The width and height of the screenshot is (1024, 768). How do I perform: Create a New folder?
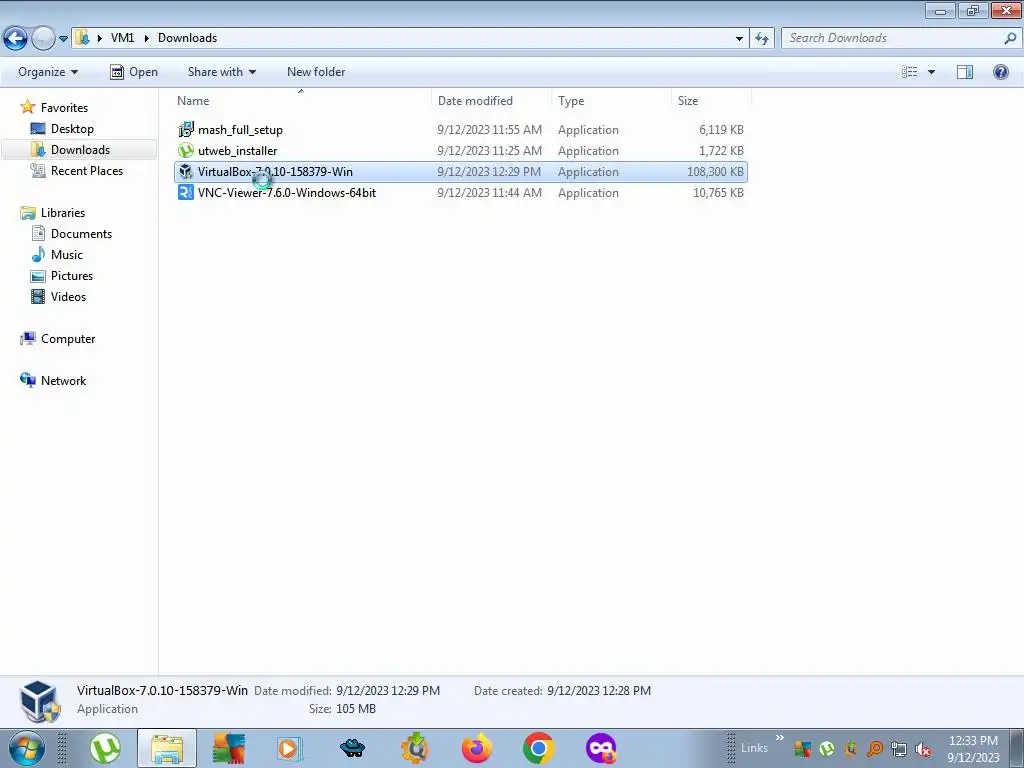point(316,72)
